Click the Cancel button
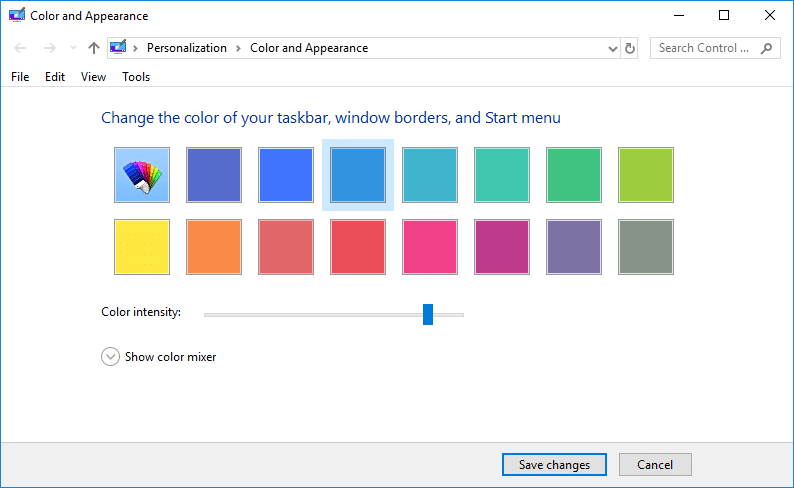The width and height of the screenshot is (794, 488). (x=655, y=465)
